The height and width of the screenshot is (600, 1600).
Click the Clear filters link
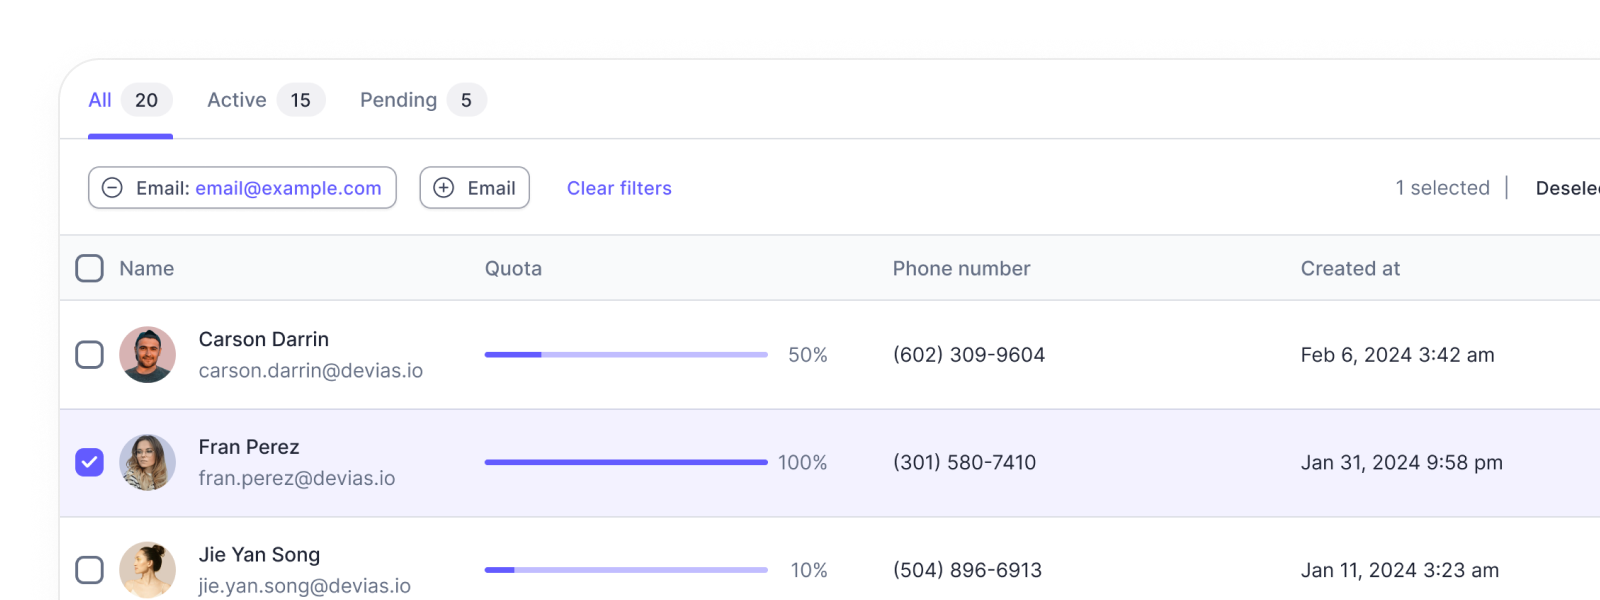coord(619,188)
